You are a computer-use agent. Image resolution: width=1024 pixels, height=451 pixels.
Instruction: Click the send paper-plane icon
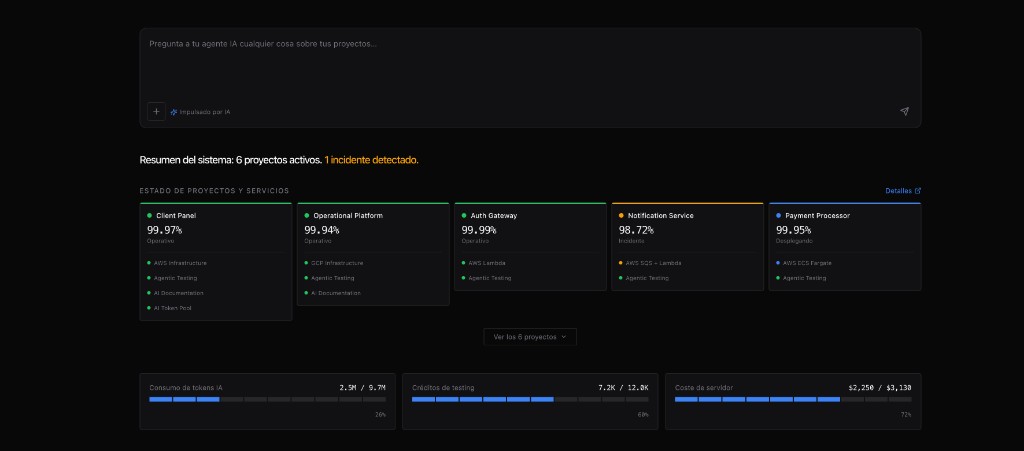(x=904, y=112)
